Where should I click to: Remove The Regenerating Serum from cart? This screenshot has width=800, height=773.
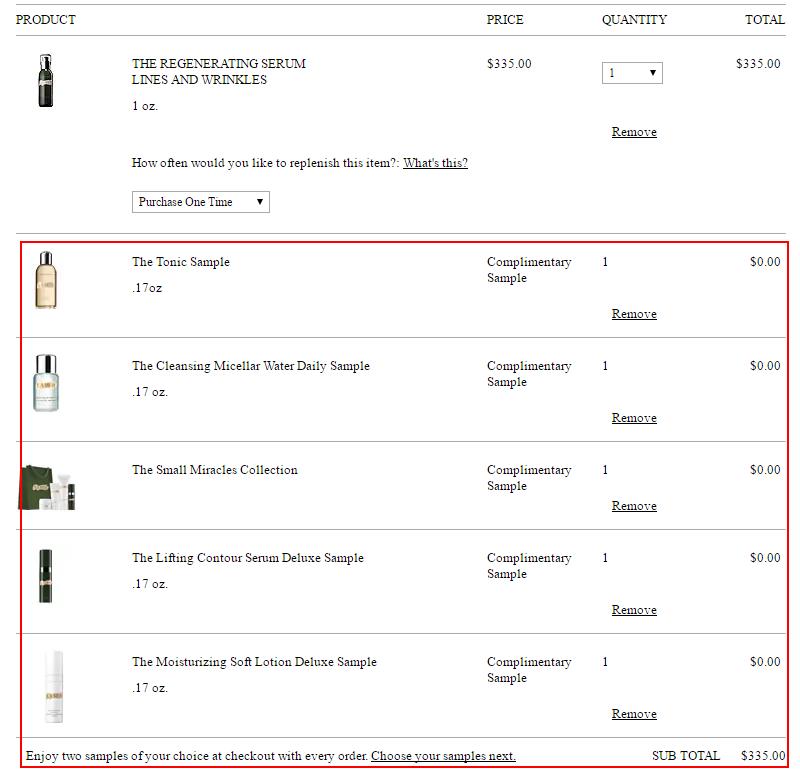pos(634,132)
